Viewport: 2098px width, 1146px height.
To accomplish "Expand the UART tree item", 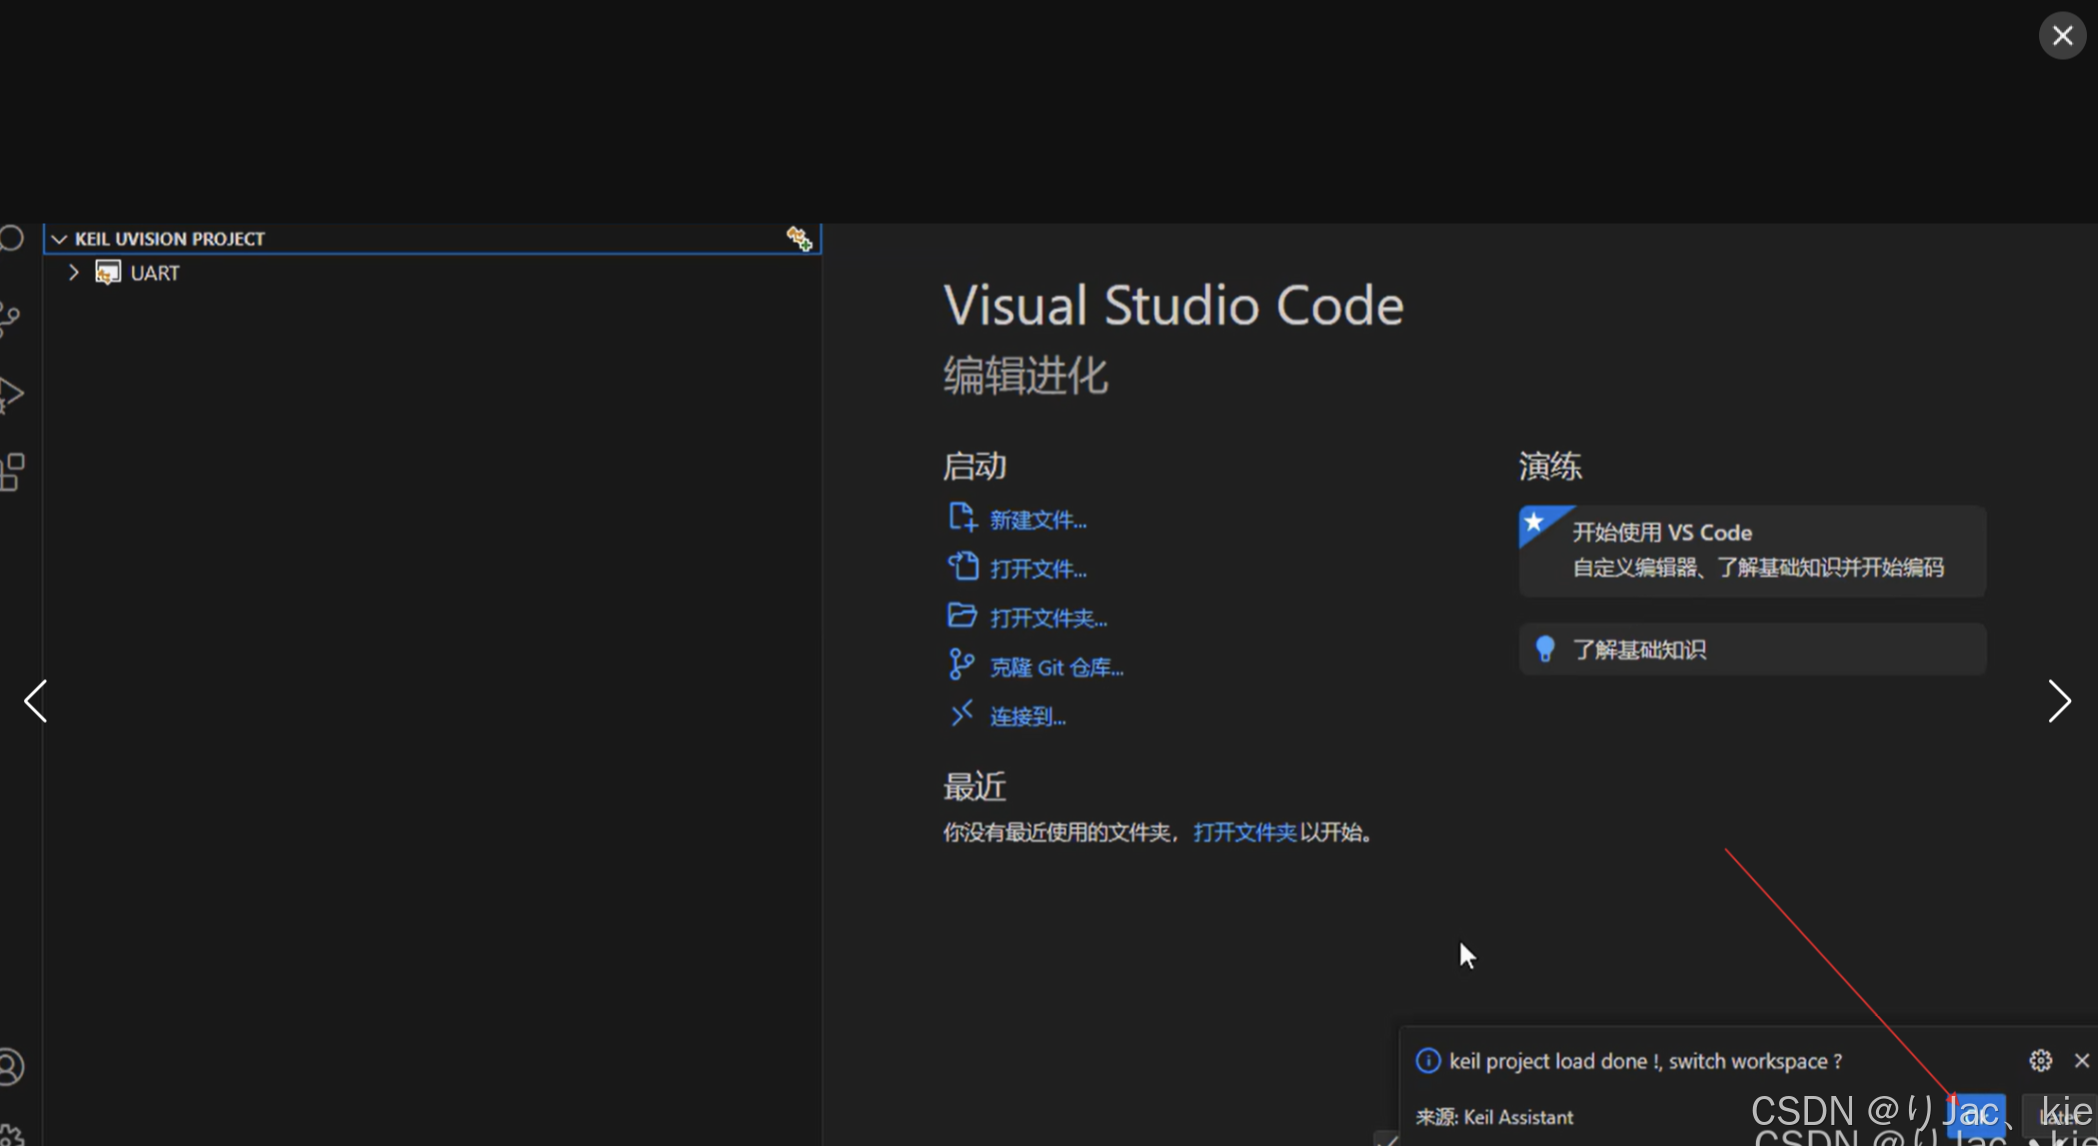I will pyautogui.click(x=73, y=272).
